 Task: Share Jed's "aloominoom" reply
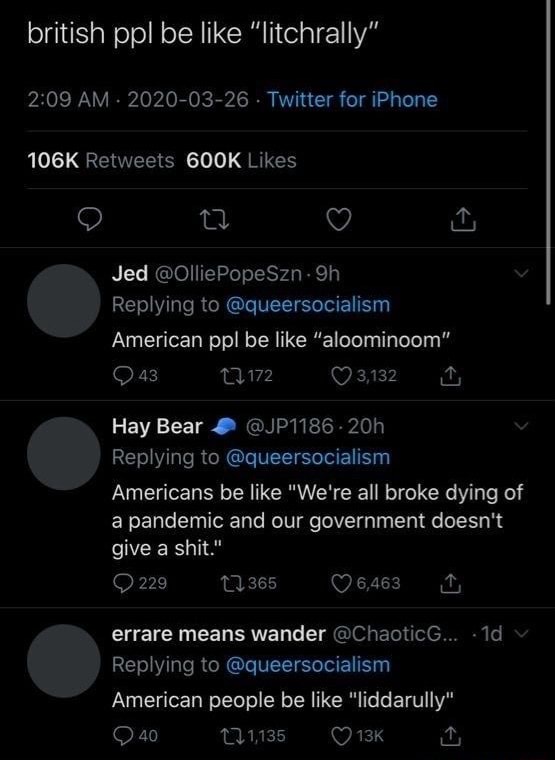coord(450,376)
